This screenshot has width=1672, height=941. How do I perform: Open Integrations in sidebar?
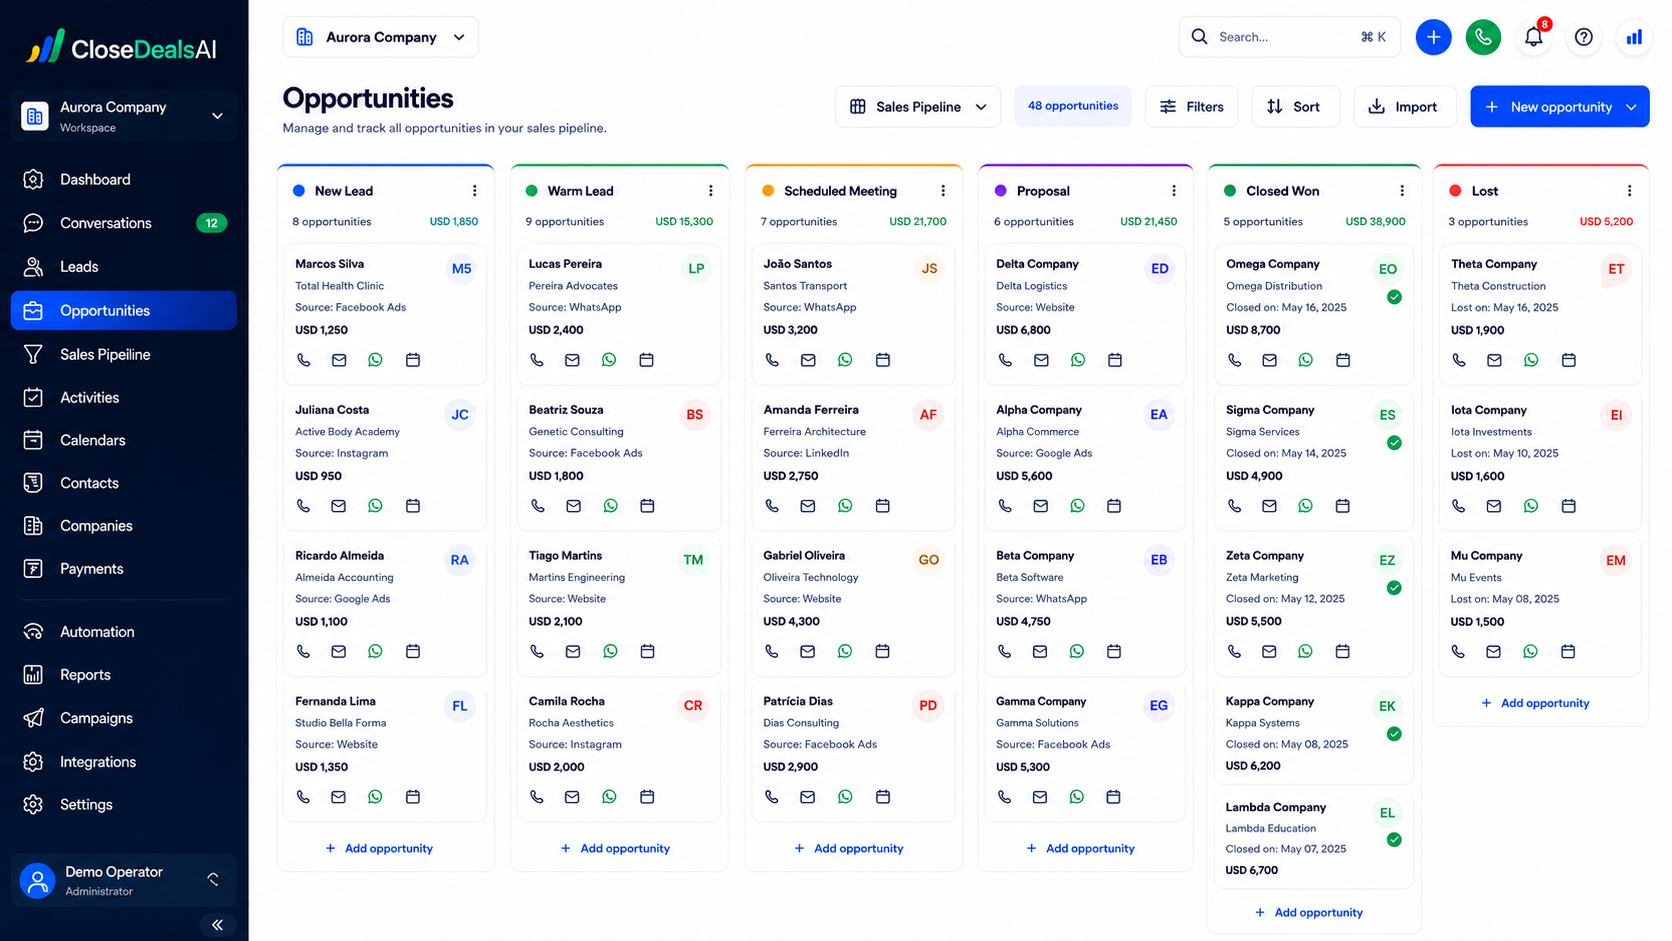click(x=124, y=762)
